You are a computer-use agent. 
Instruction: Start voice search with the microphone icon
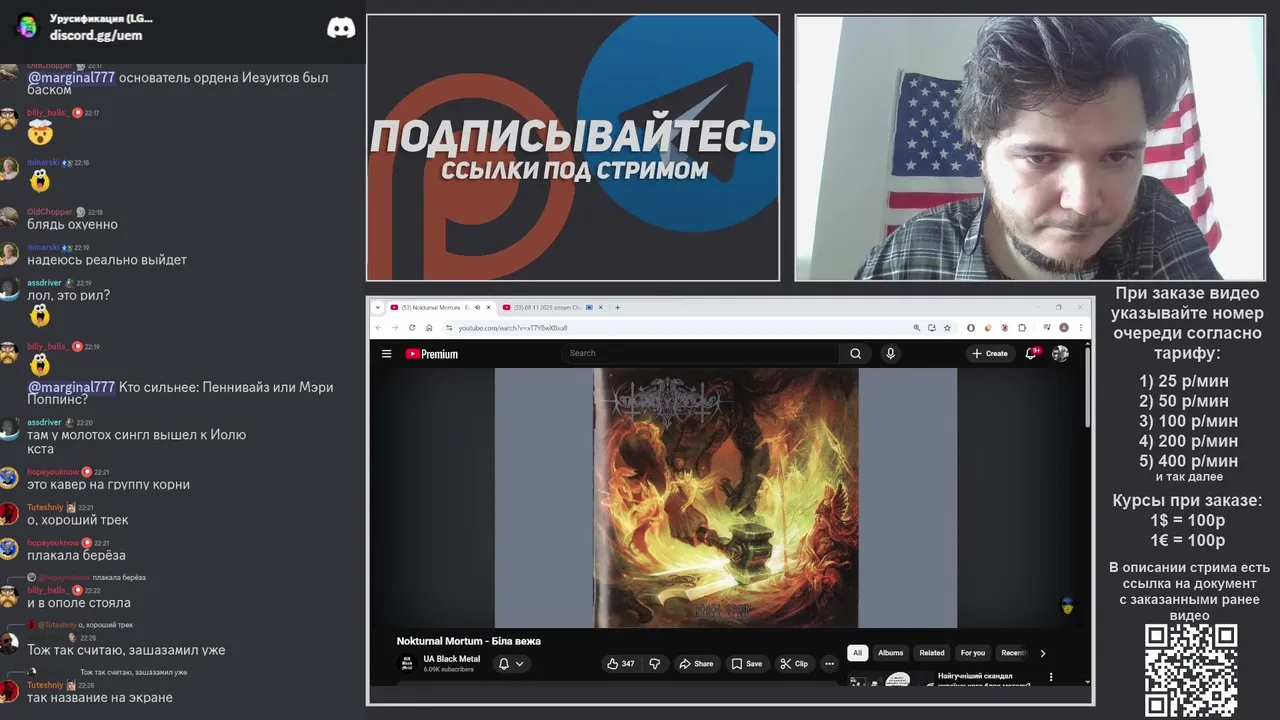tap(890, 353)
